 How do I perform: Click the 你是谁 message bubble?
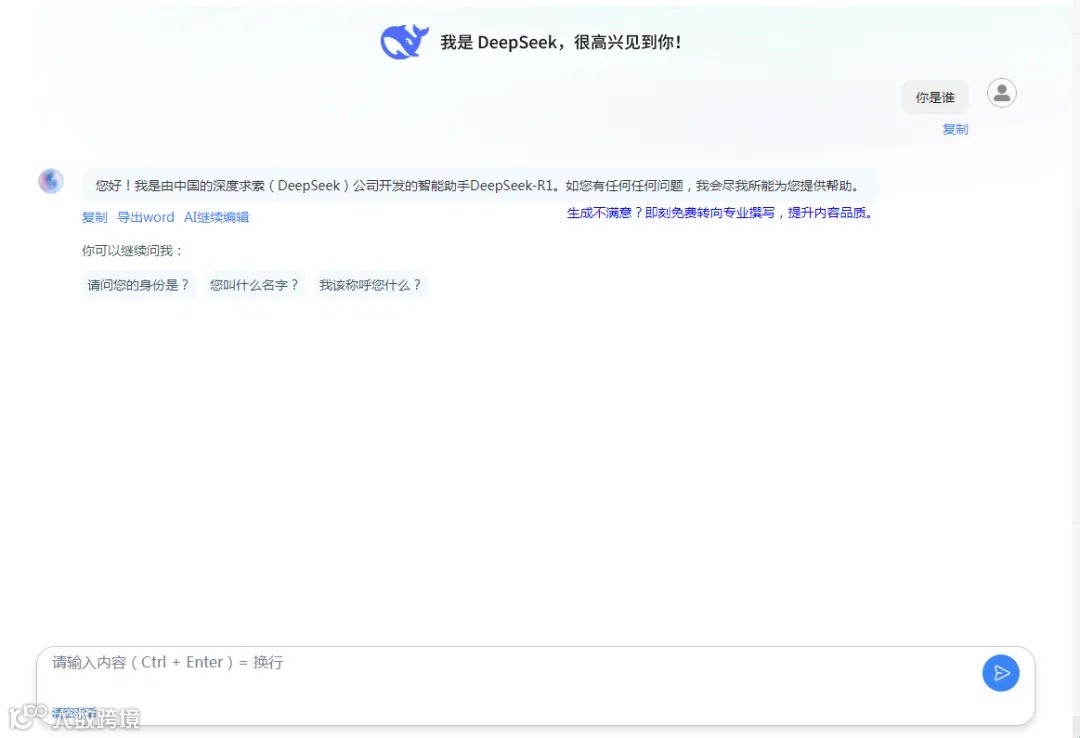pos(935,97)
